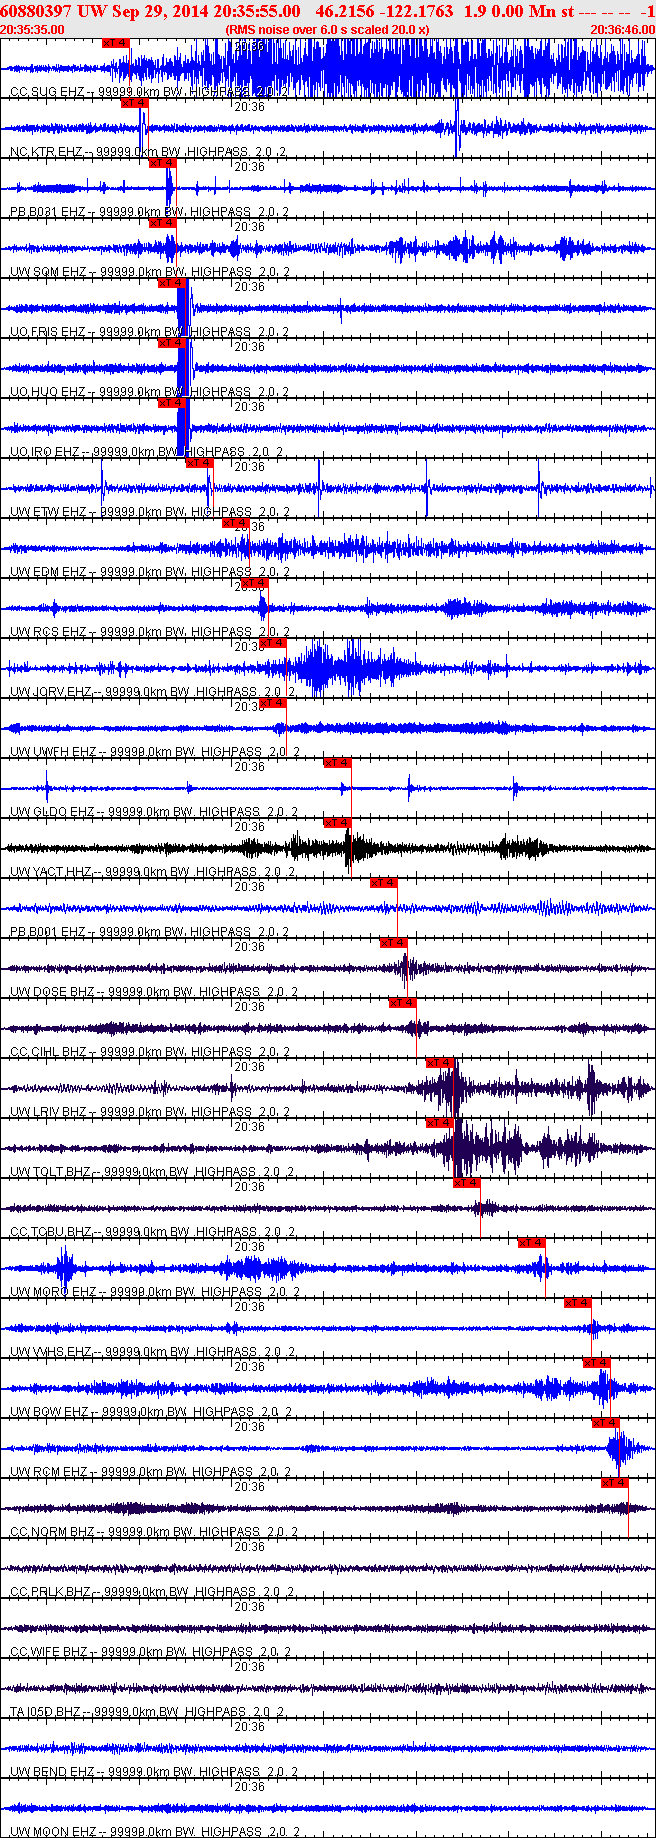The width and height of the screenshot is (656, 1838).
Task: Click the UW.LRIV BHZ station label
Action: 48,1112
